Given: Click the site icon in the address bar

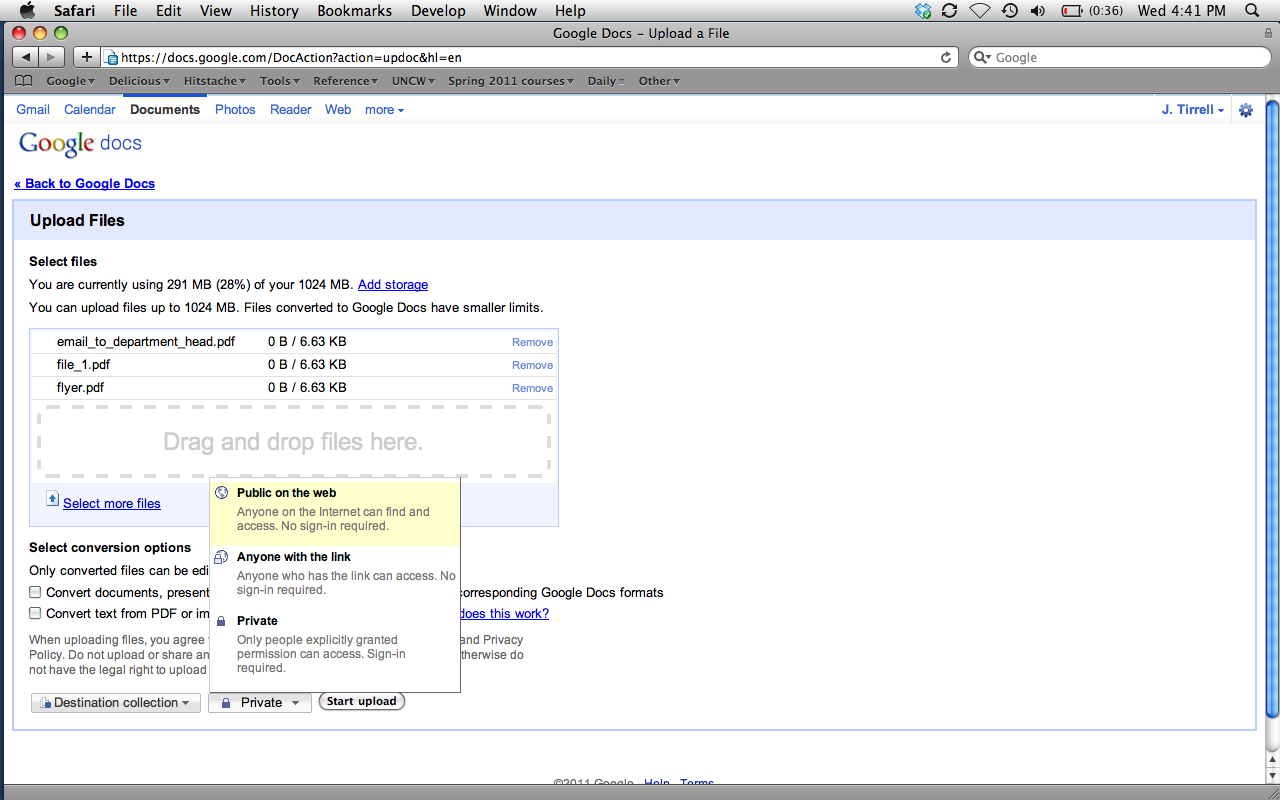Looking at the screenshot, I should point(112,58).
